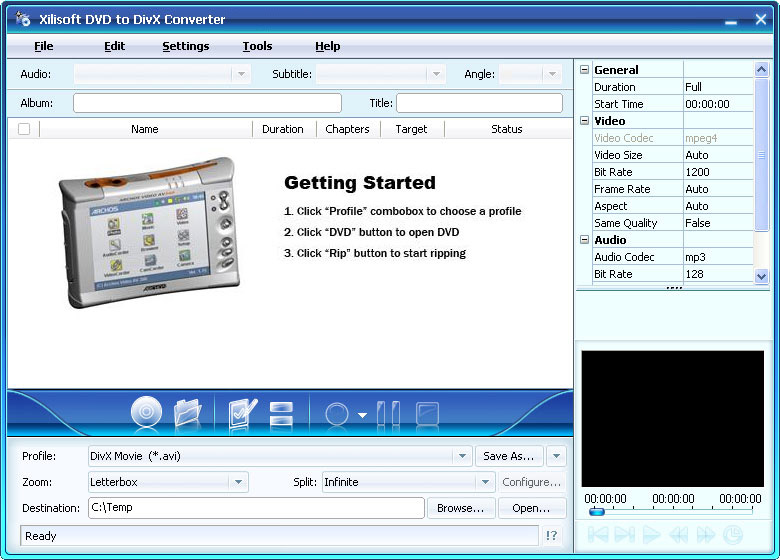The height and width of the screenshot is (560, 780).
Task: Click the Aspect property row
Action: pos(673,206)
